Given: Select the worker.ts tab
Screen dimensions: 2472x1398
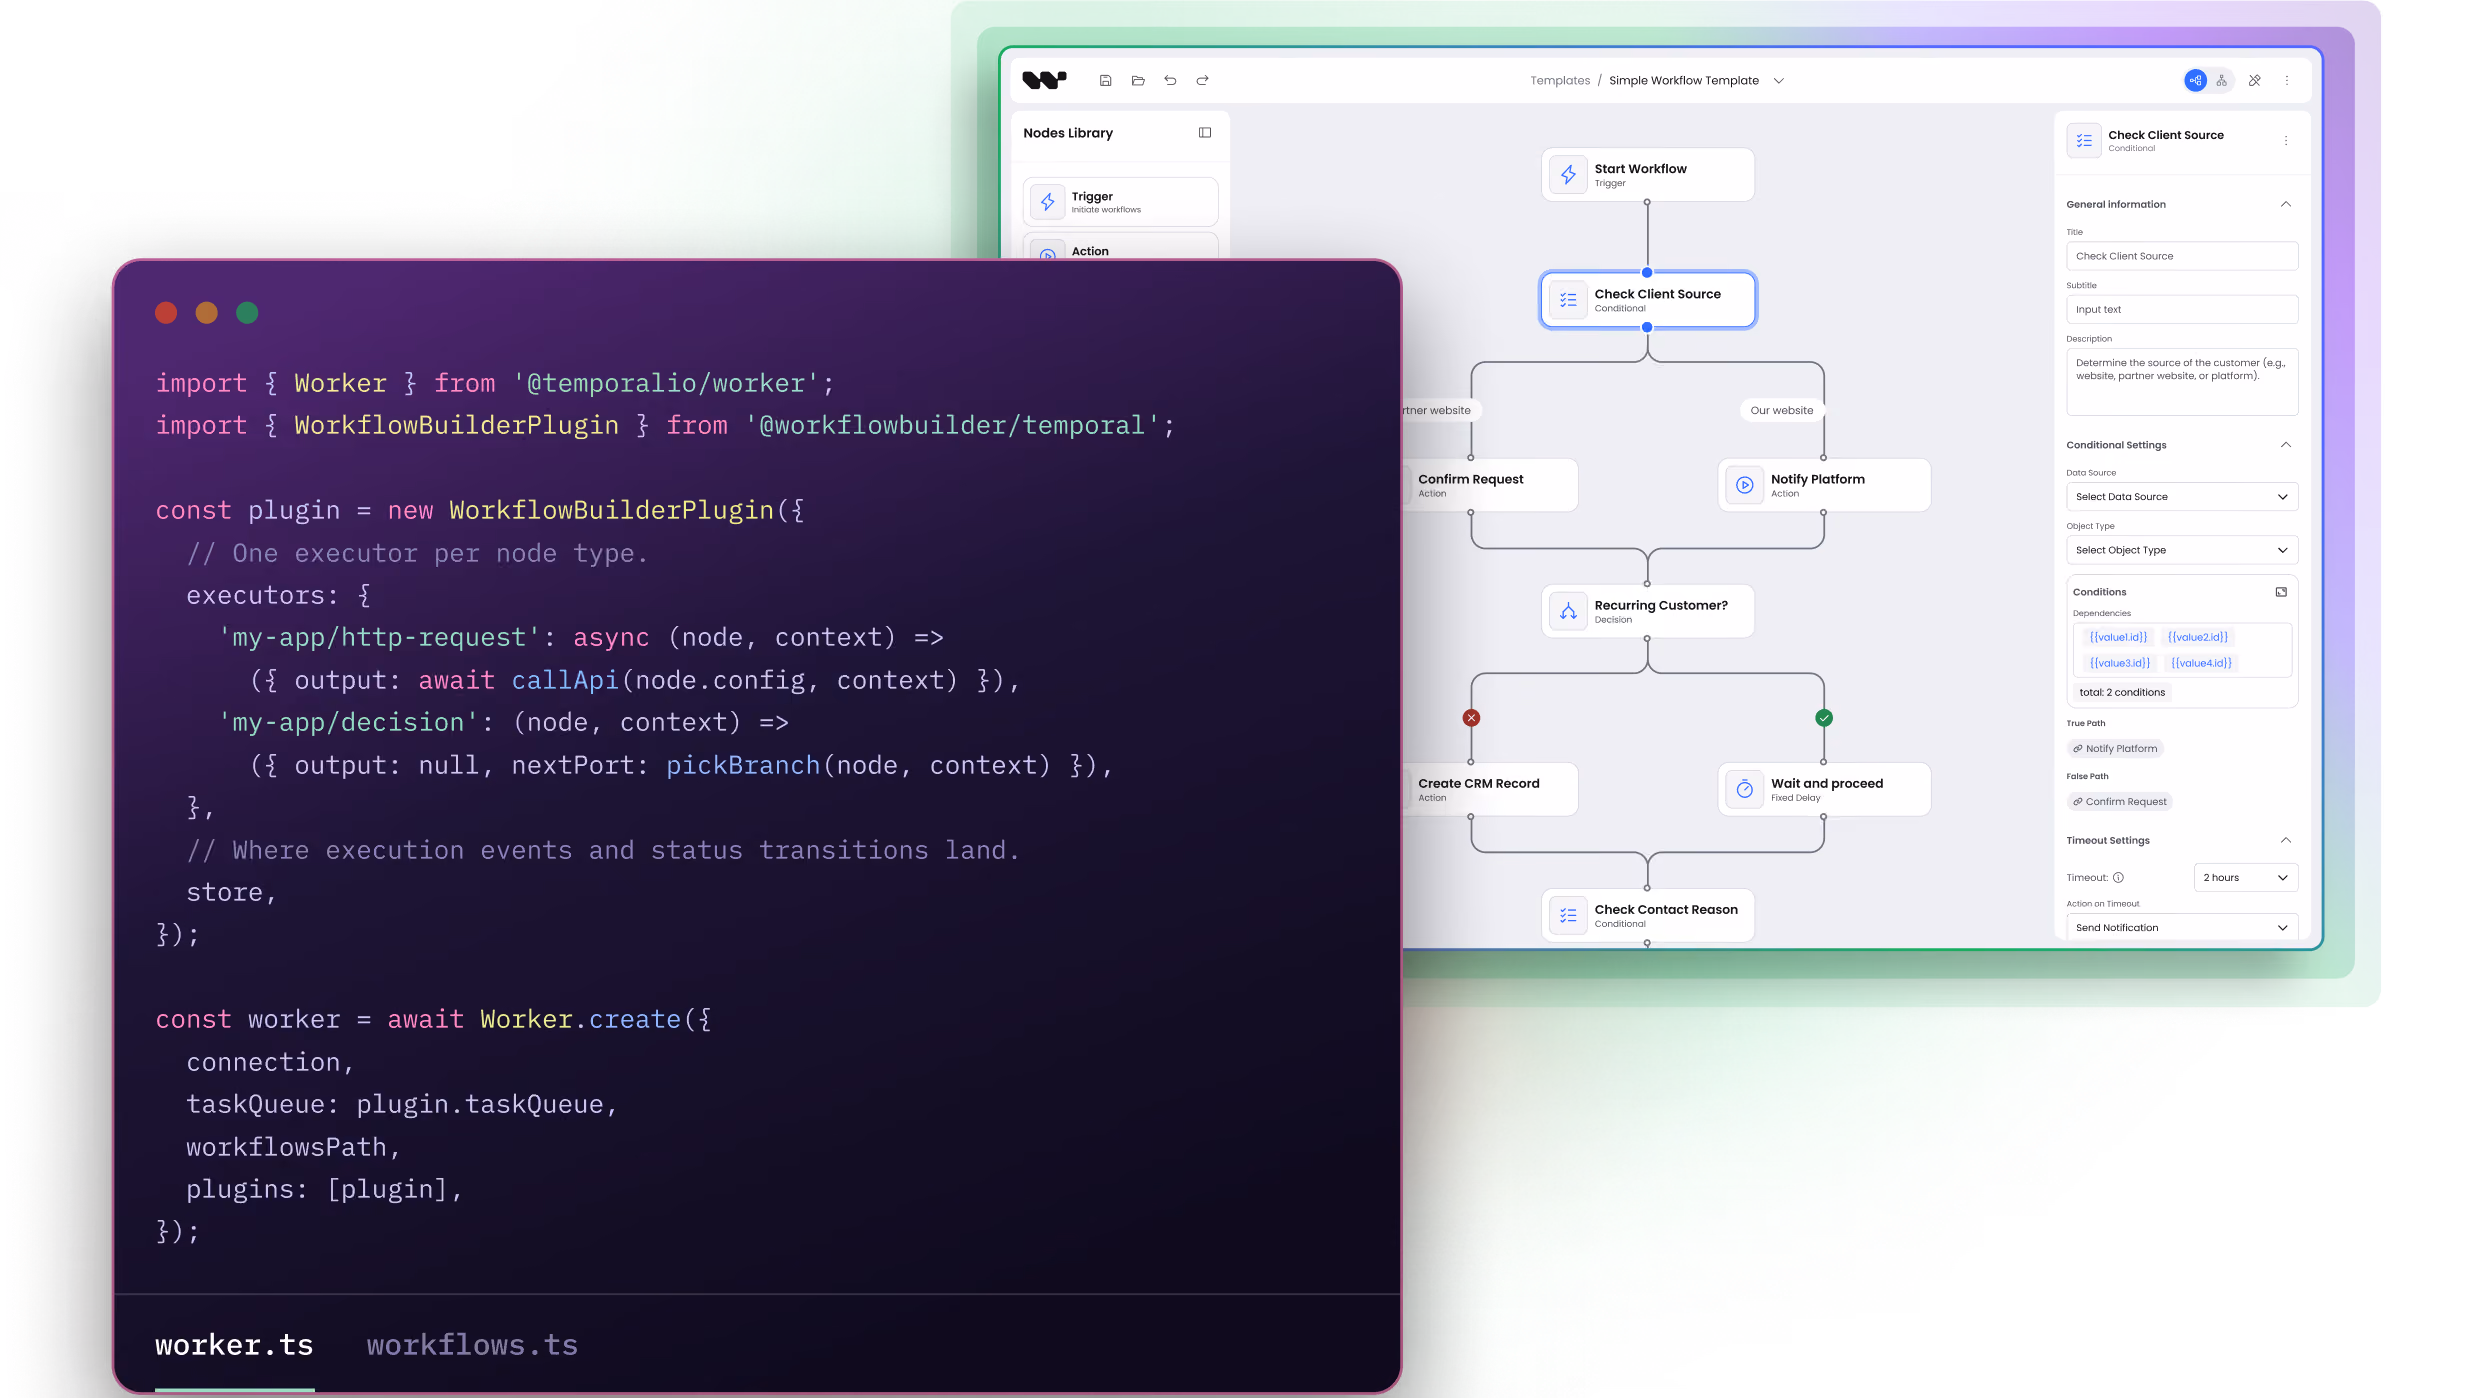Looking at the screenshot, I should pyautogui.click(x=234, y=1345).
